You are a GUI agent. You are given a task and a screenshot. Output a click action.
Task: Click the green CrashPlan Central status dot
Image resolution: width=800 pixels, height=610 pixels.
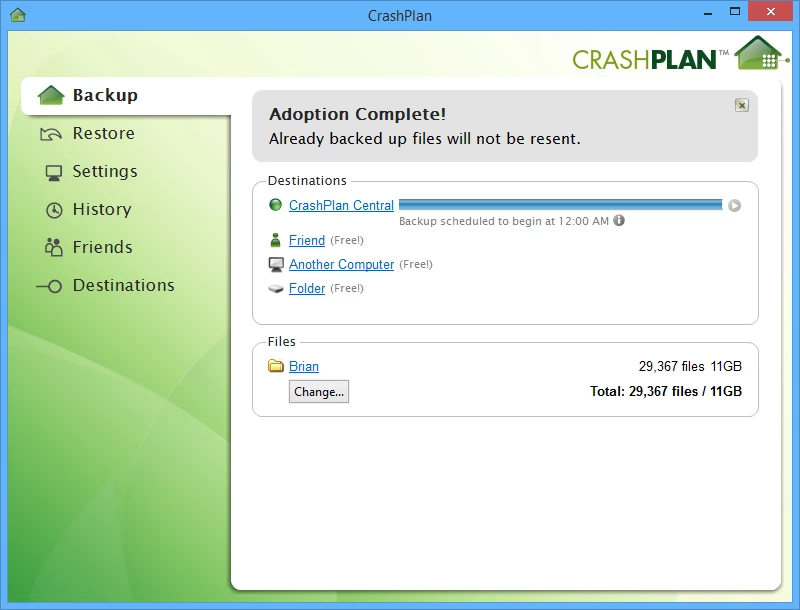pyautogui.click(x=276, y=205)
